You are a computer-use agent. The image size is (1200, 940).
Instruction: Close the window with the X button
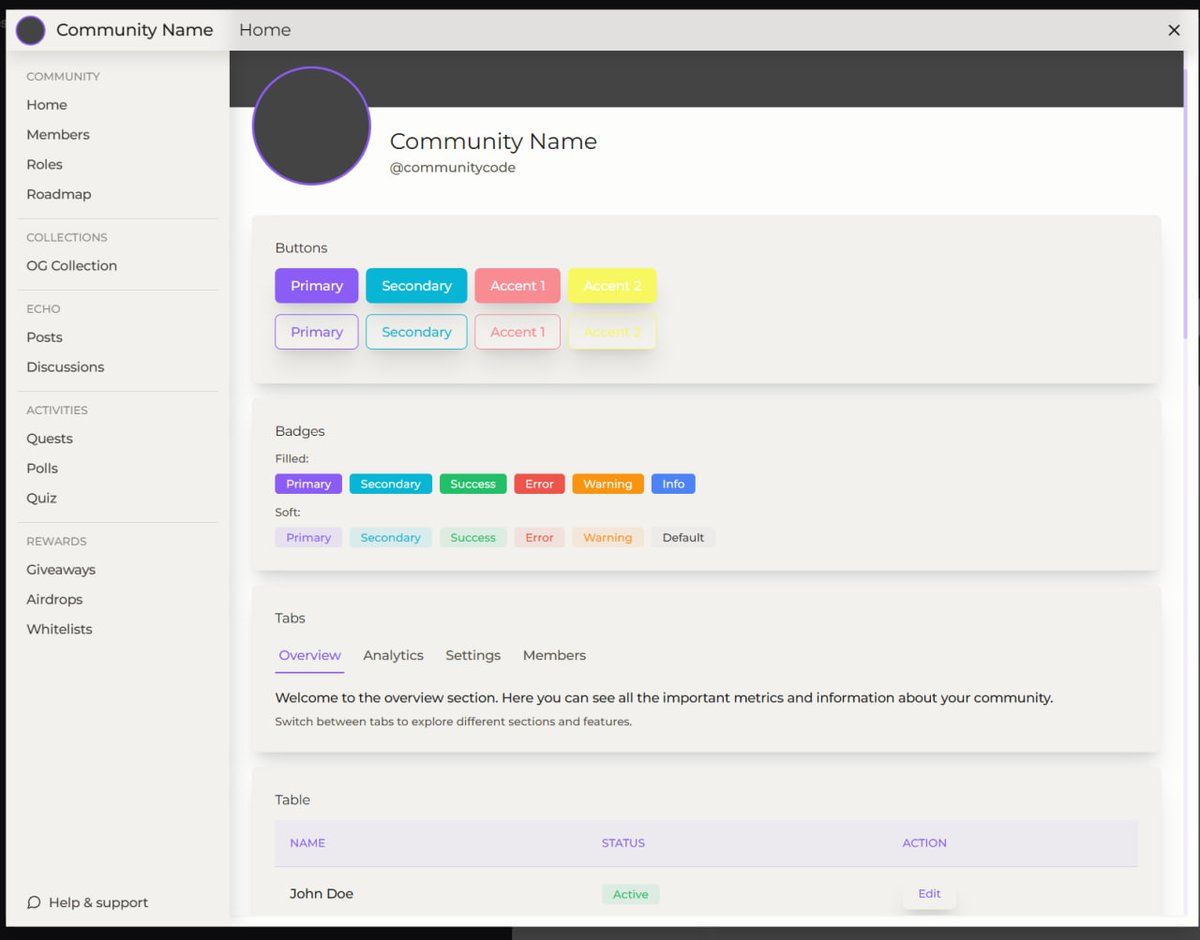pos(1174,30)
